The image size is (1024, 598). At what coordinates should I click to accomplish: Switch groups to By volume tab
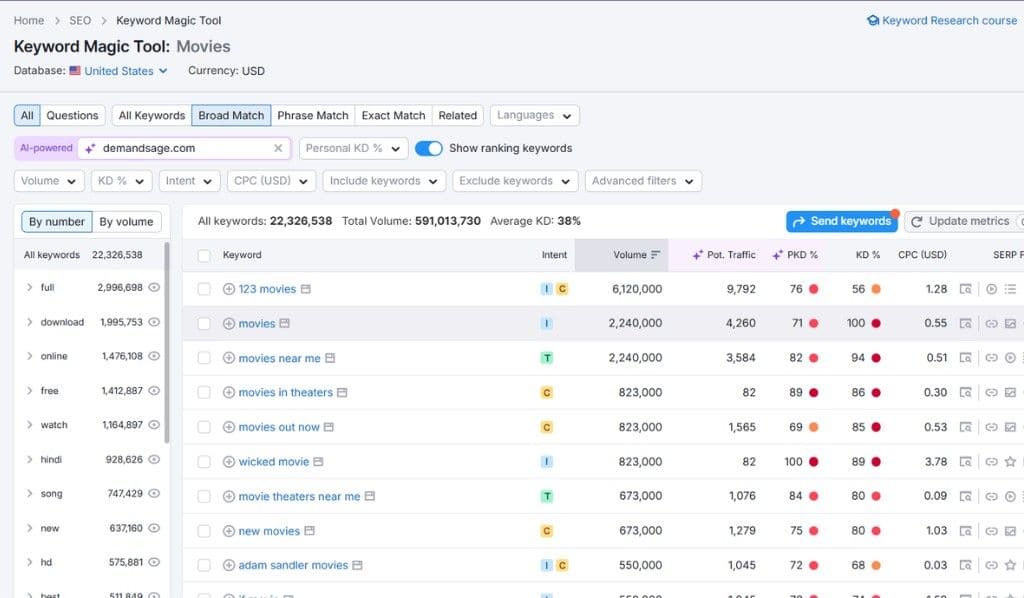[126, 222]
